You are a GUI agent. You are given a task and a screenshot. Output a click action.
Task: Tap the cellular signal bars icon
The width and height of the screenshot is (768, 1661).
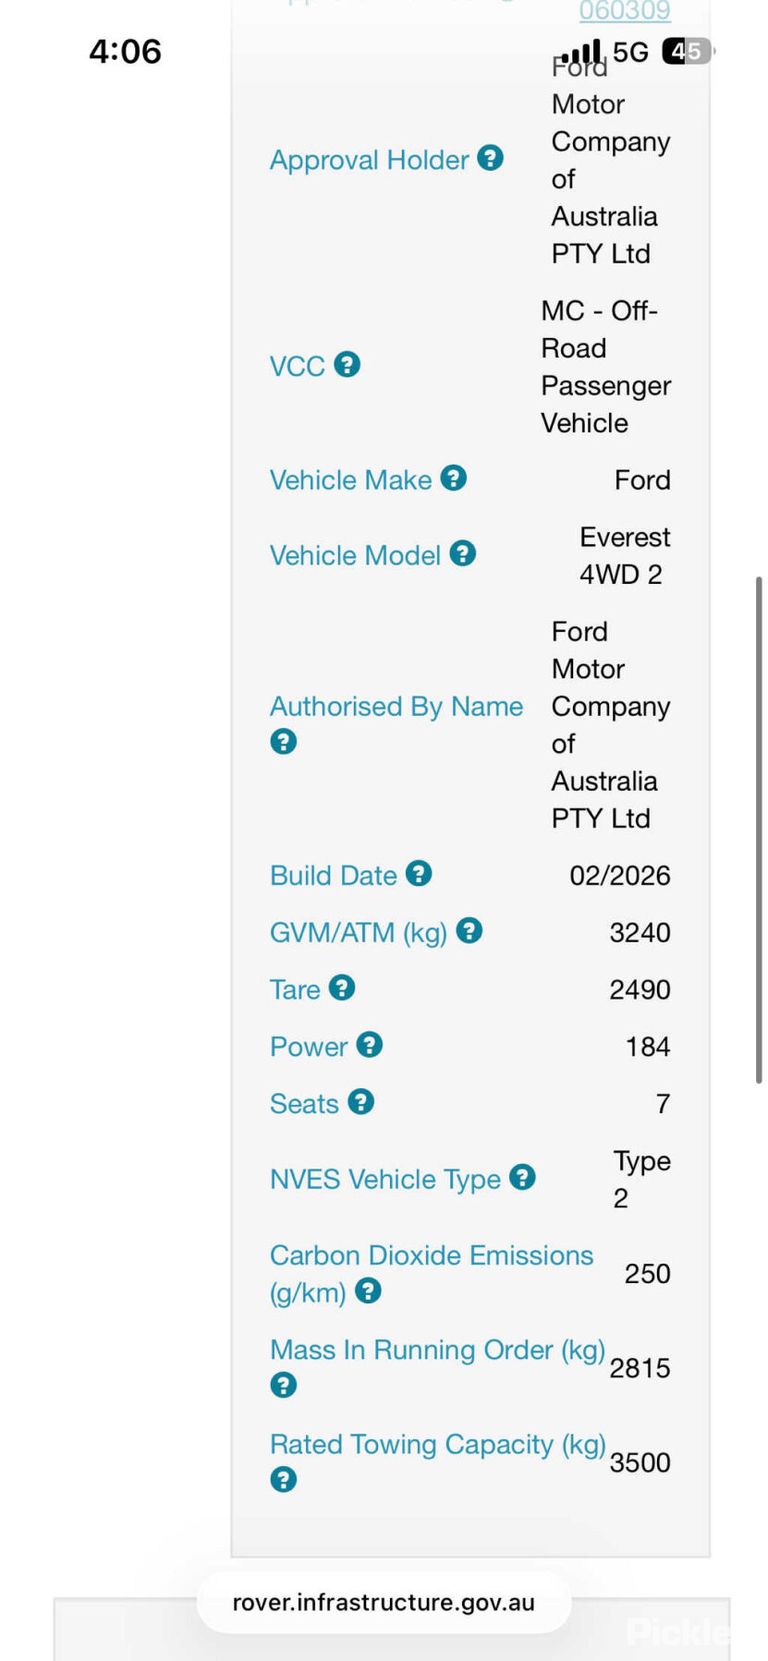coord(581,51)
